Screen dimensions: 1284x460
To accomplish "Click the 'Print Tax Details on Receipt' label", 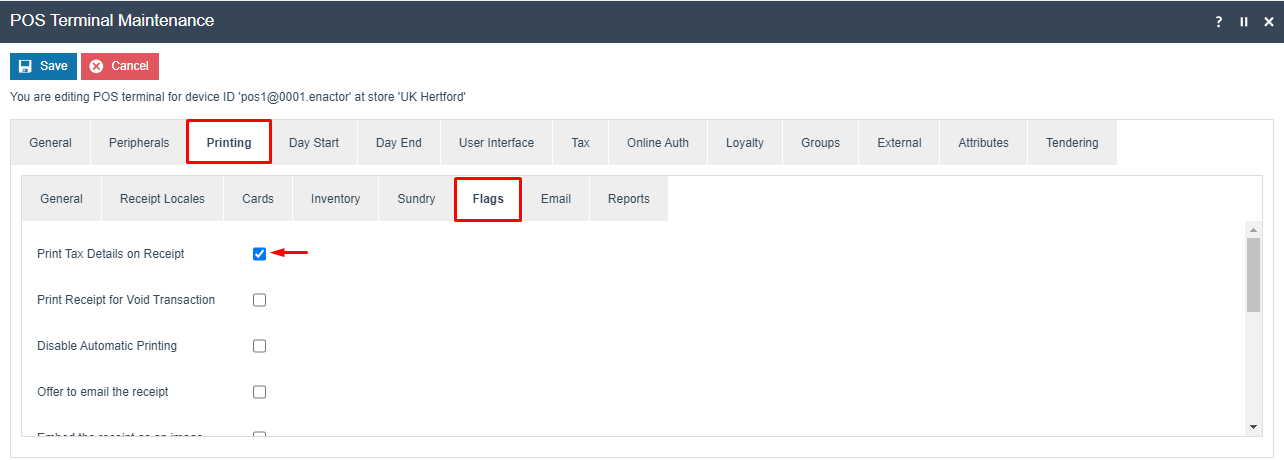I will pos(111,254).
